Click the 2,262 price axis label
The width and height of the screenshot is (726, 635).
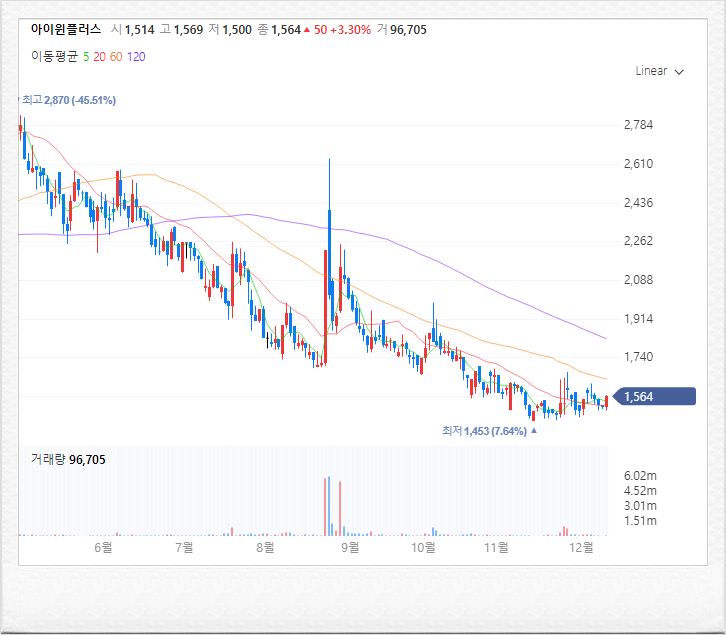point(638,241)
